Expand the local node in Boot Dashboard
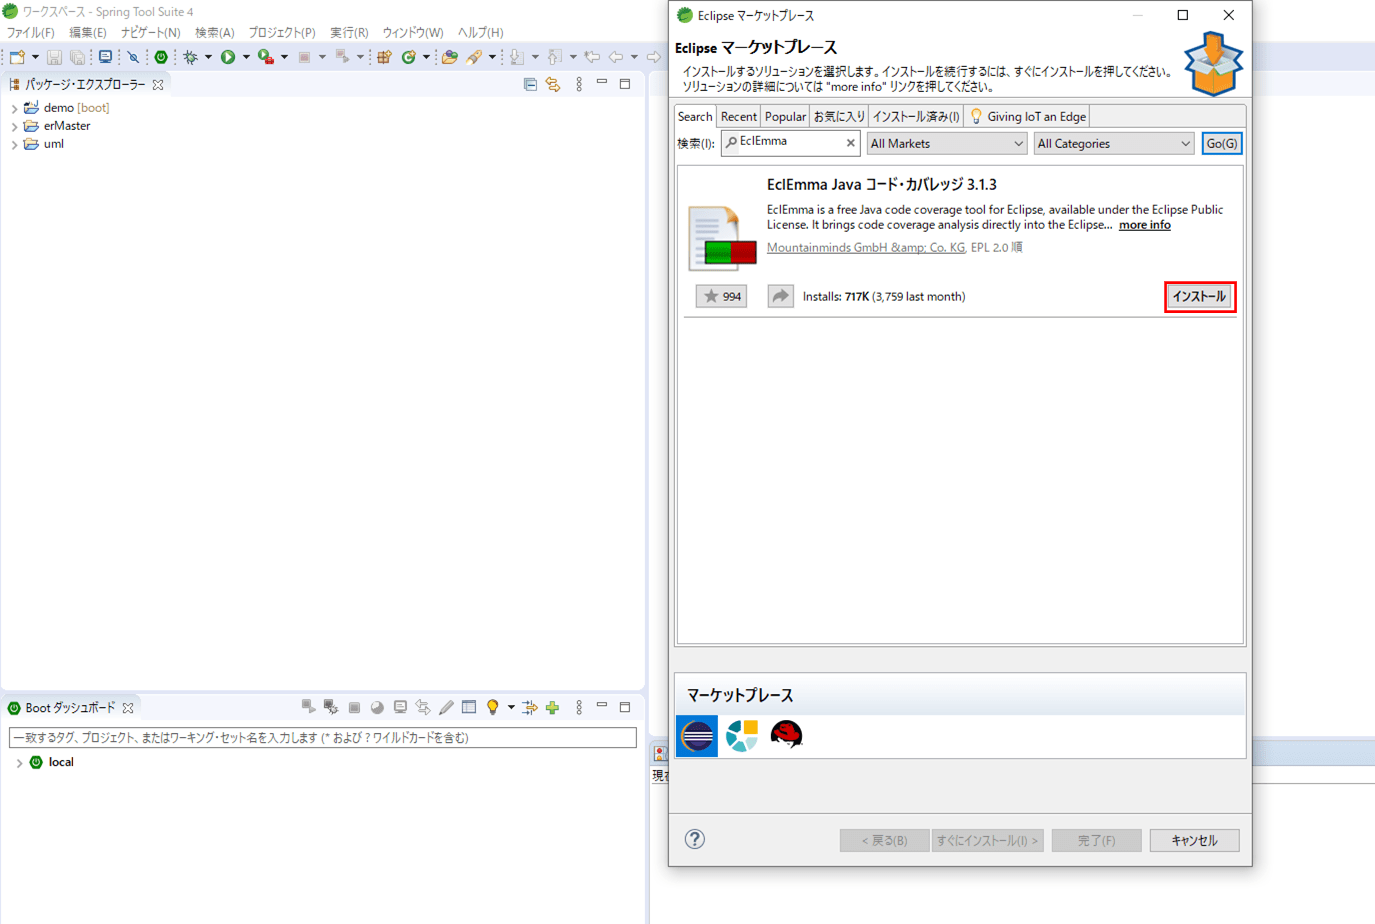The image size is (1375, 924). point(19,762)
